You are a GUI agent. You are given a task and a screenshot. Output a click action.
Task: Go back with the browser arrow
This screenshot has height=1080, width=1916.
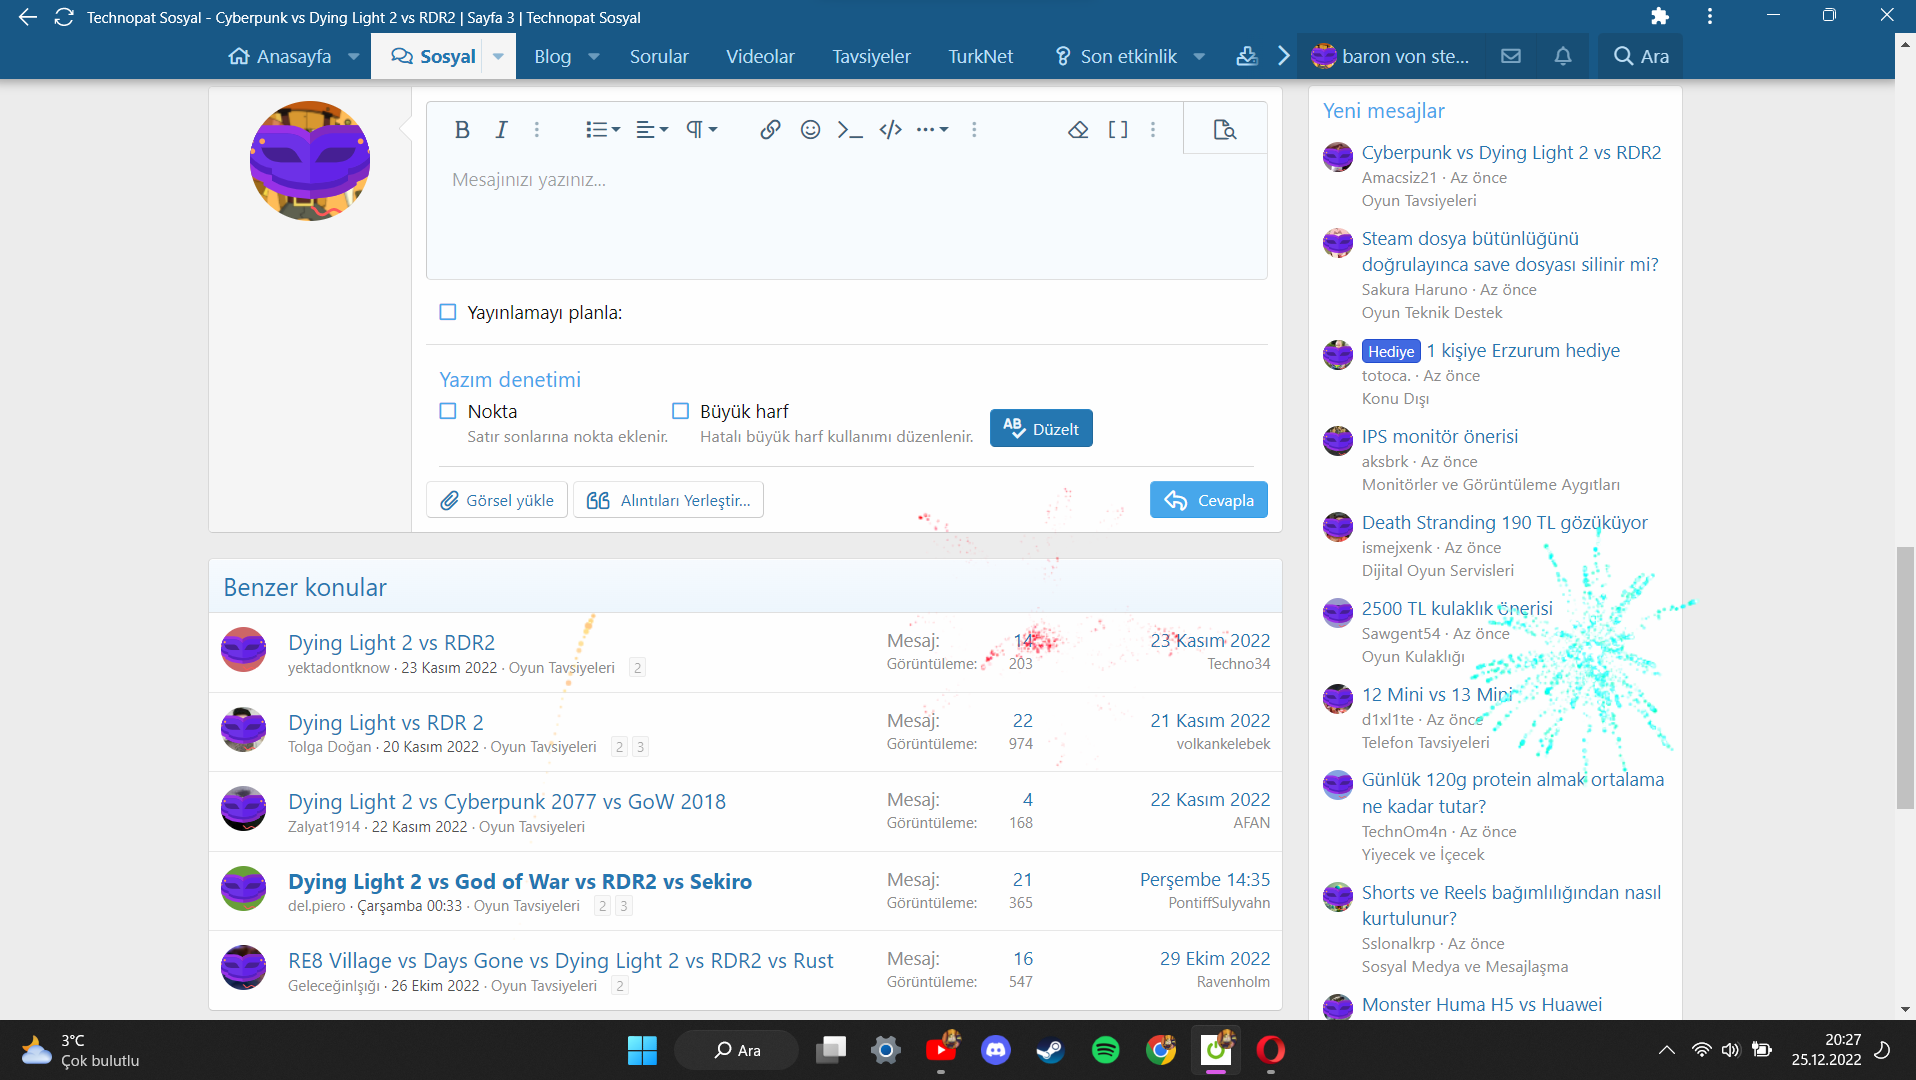pos(27,17)
